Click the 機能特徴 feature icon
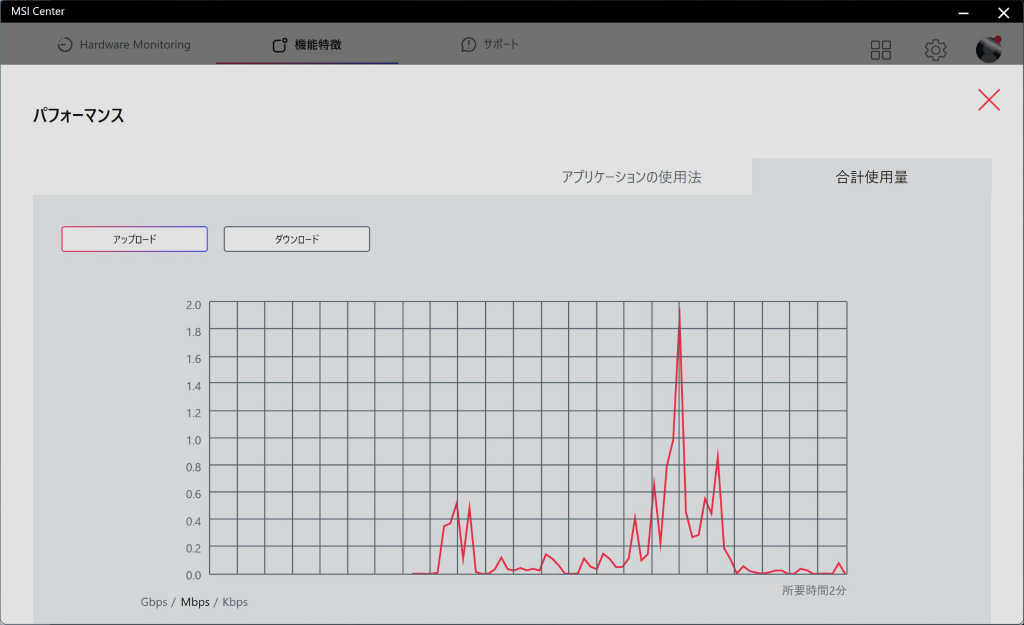This screenshot has width=1024, height=625. tap(280, 45)
